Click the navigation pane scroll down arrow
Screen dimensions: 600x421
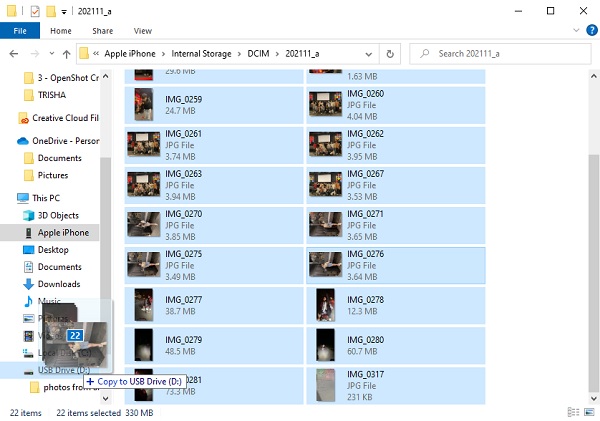click(106, 398)
